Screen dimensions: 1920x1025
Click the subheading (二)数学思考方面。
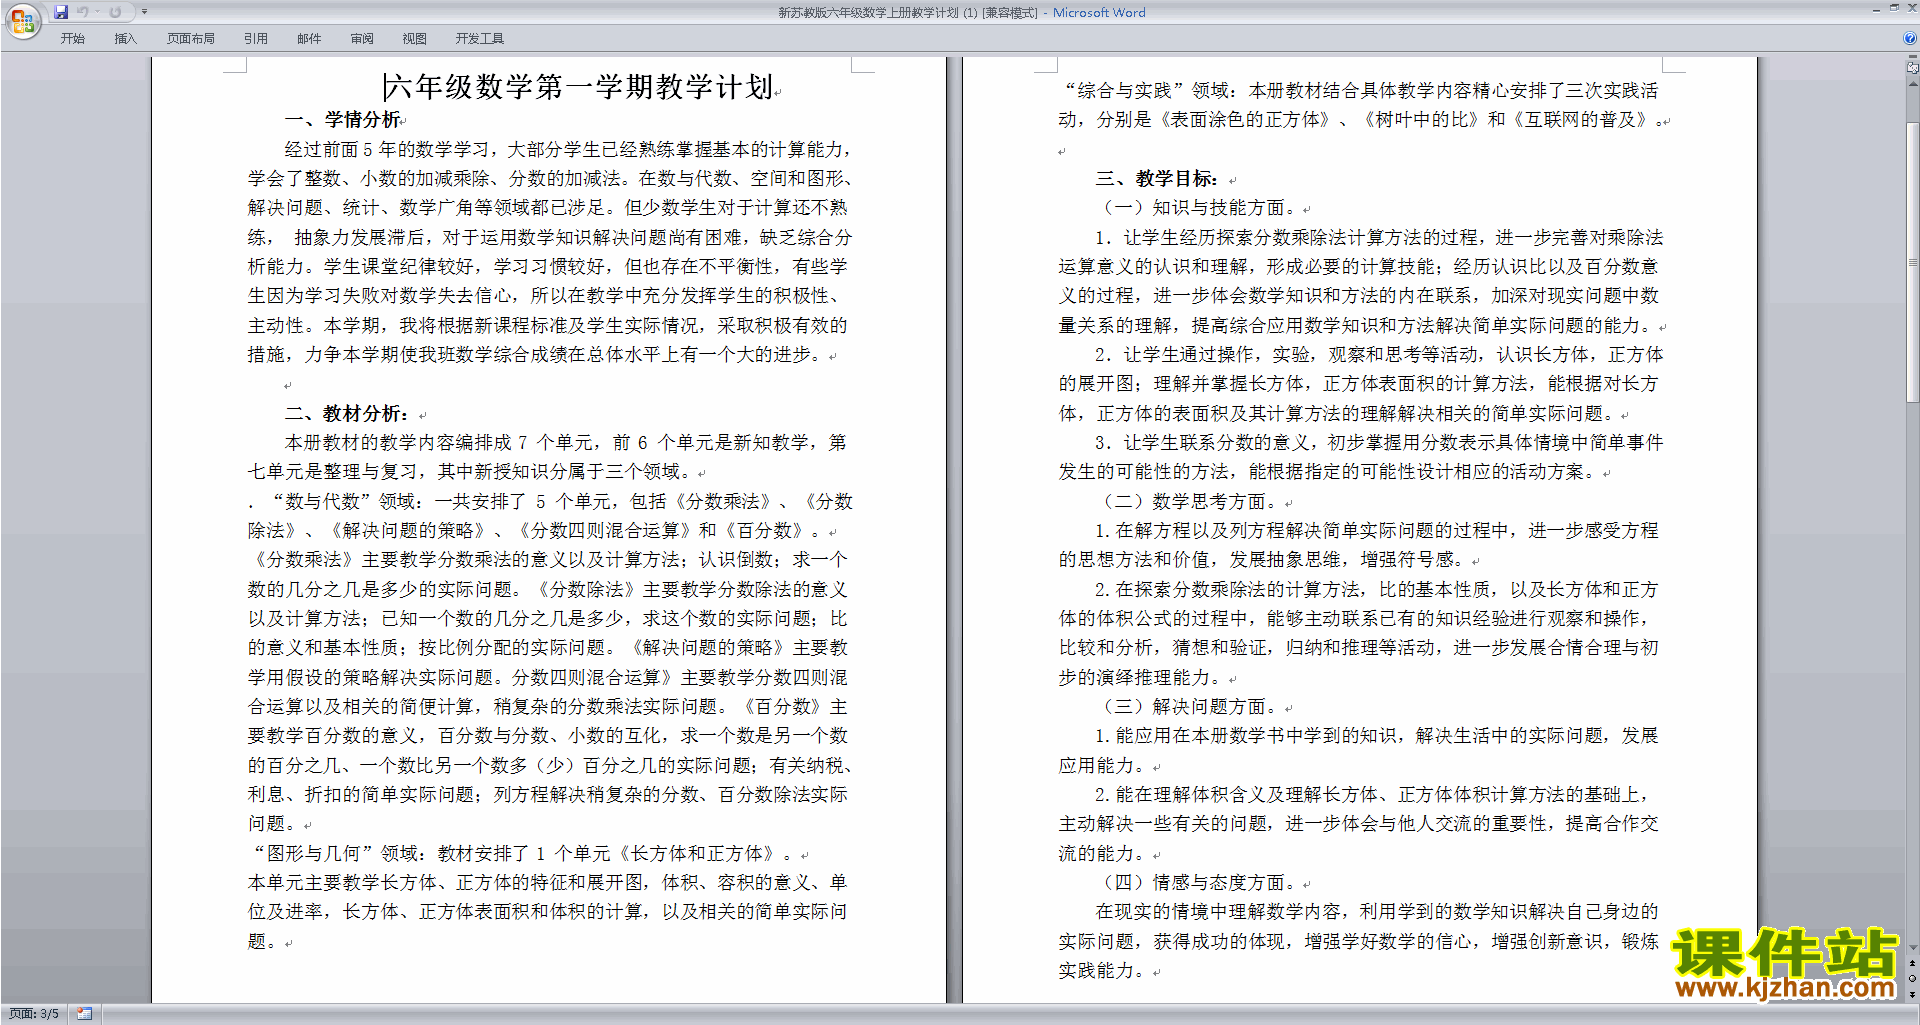click(1187, 502)
